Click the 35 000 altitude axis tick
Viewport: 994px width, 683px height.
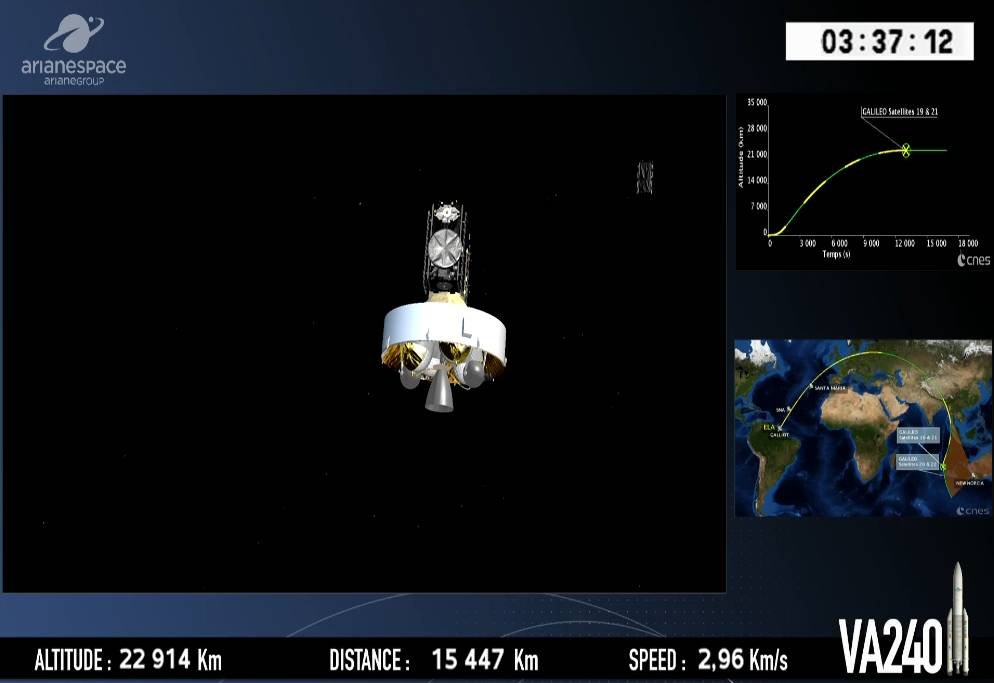[757, 102]
